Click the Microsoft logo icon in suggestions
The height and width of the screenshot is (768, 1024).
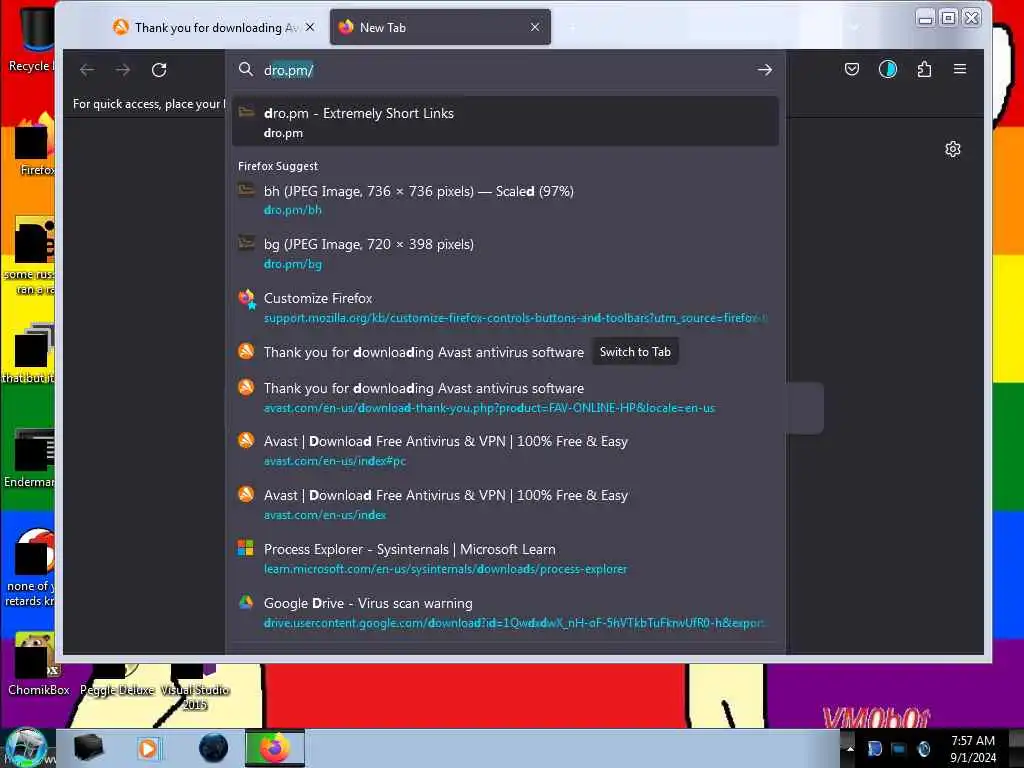(x=246, y=548)
